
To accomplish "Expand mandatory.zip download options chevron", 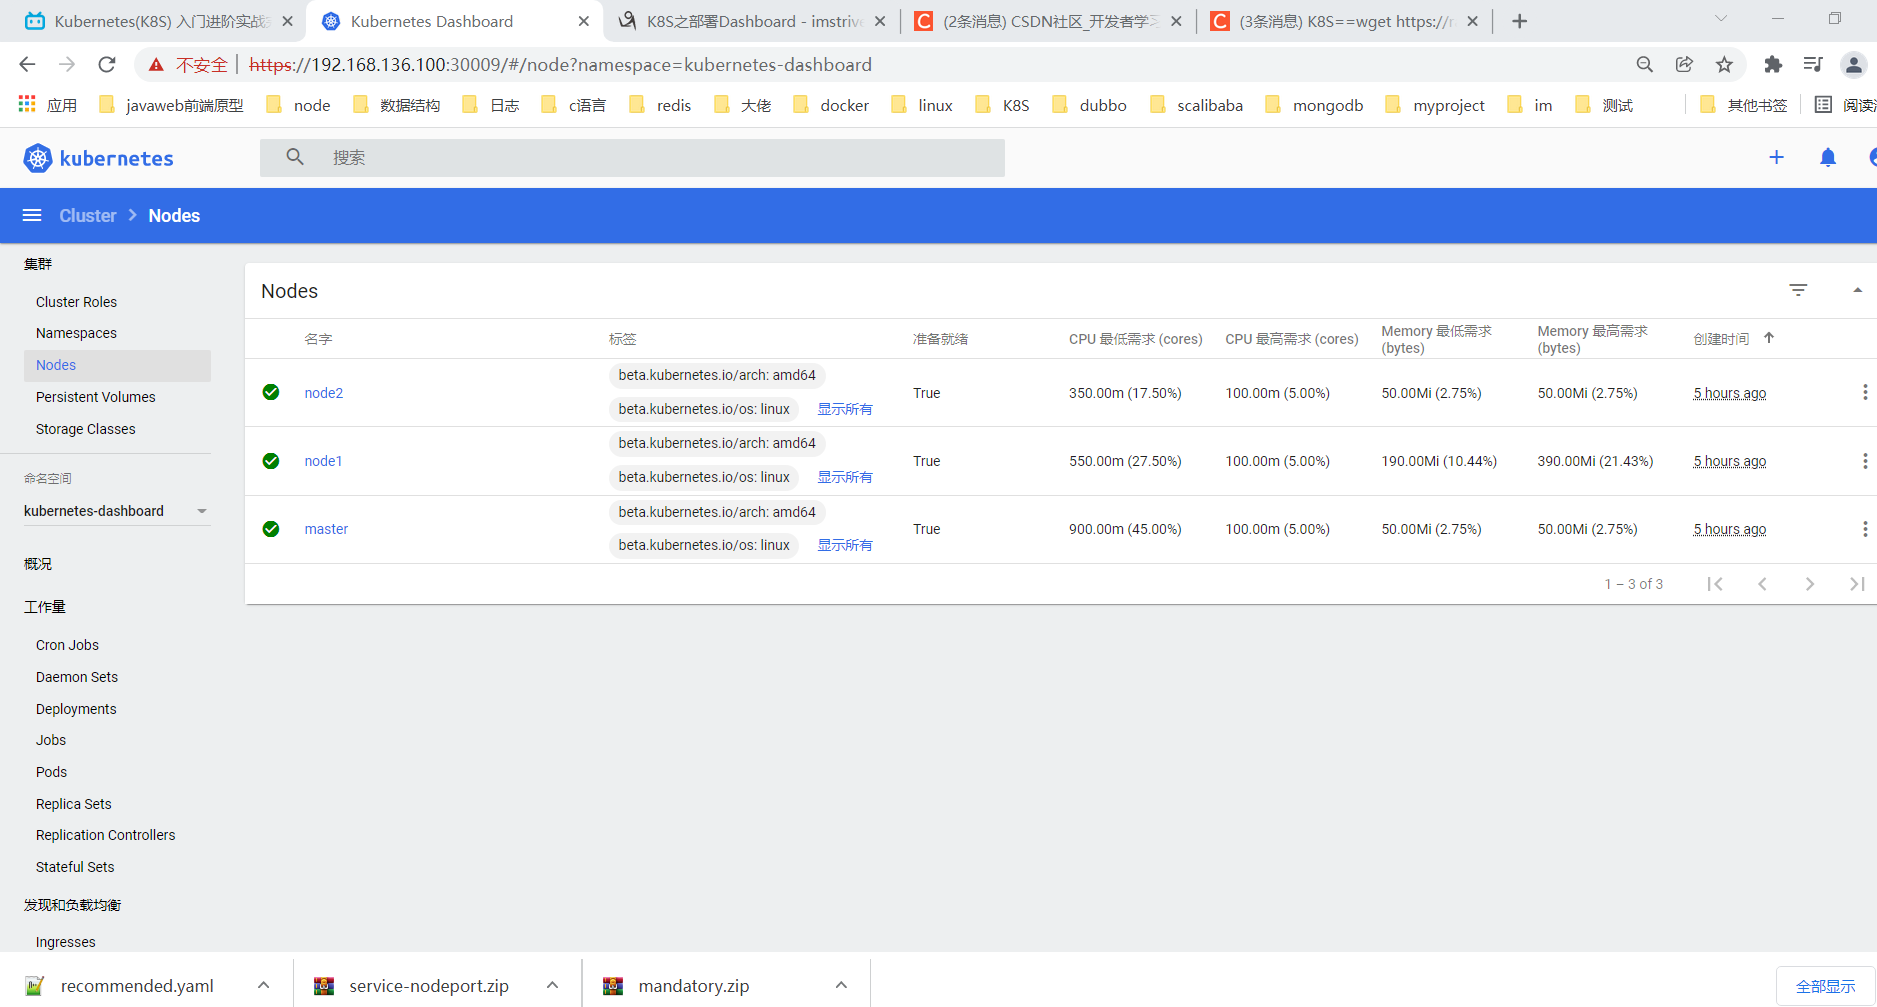I will click(841, 985).
